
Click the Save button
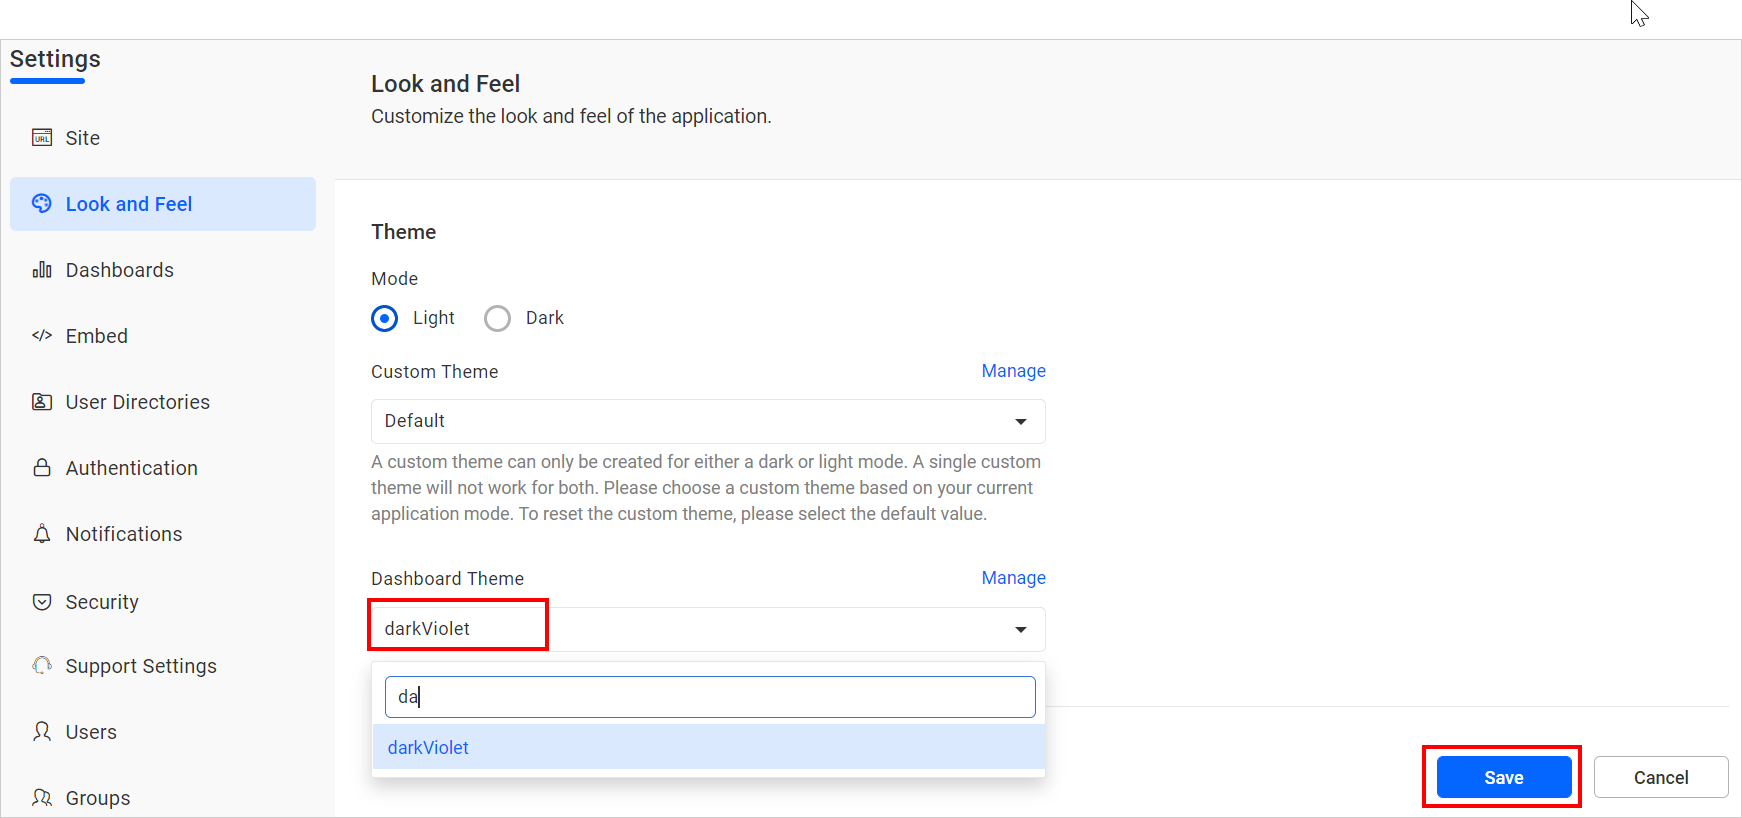coord(1503,777)
